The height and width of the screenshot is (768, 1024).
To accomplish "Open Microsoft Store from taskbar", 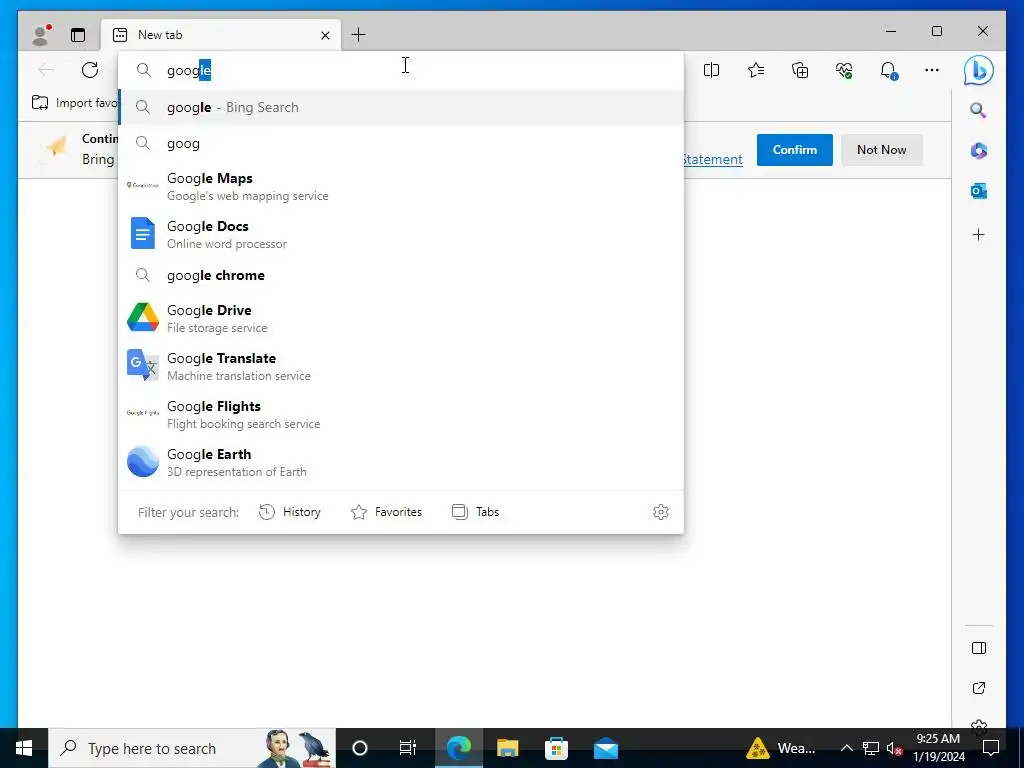I will click(x=556, y=748).
